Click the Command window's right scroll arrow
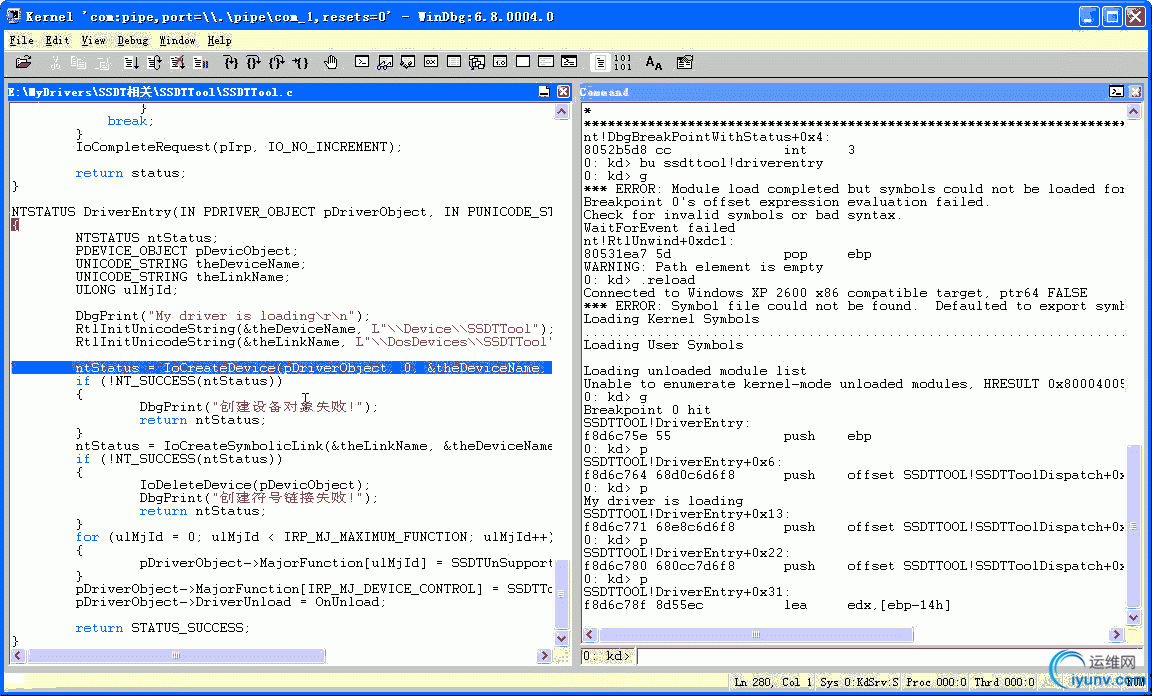 pyautogui.click(x=1116, y=634)
